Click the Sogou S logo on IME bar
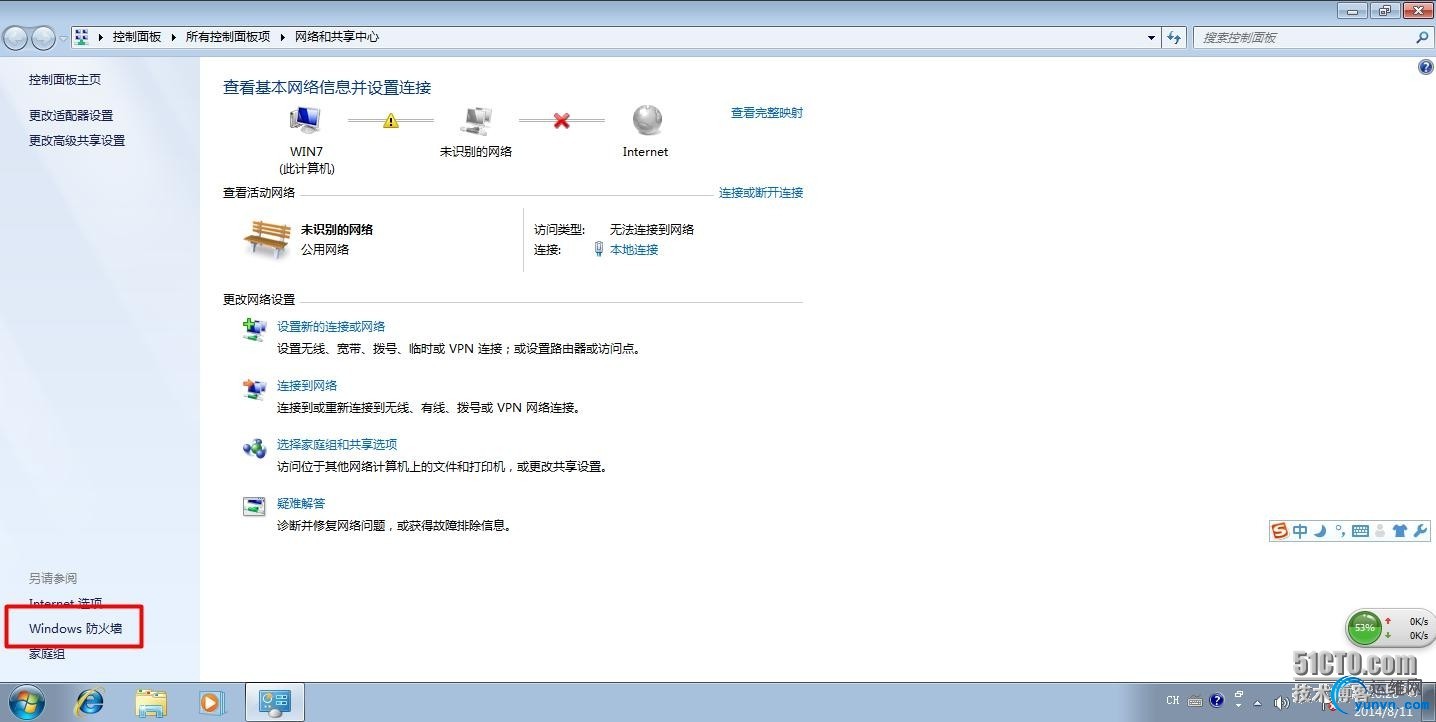Viewport: 1436px width, 722px height. (1279, 531)
